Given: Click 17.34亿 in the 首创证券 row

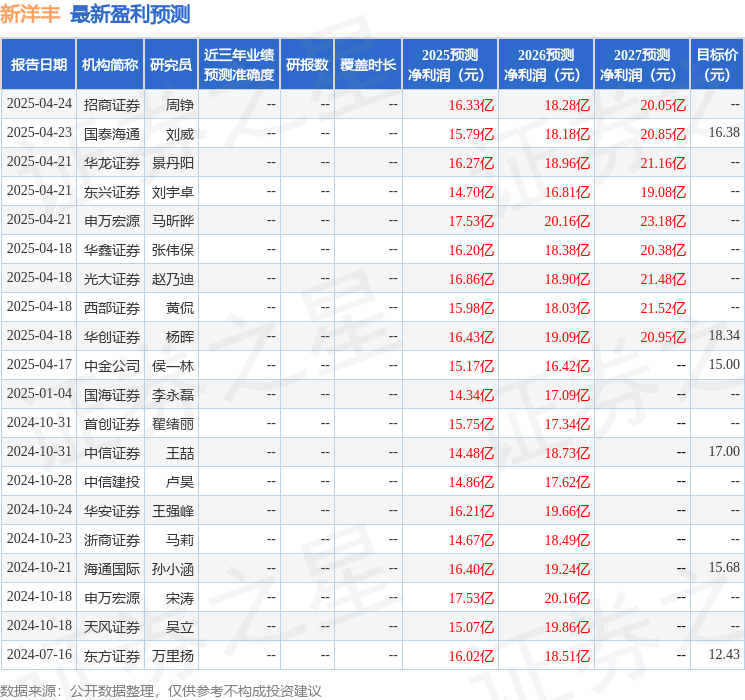Looking at the screenshot, I should 567,424.
